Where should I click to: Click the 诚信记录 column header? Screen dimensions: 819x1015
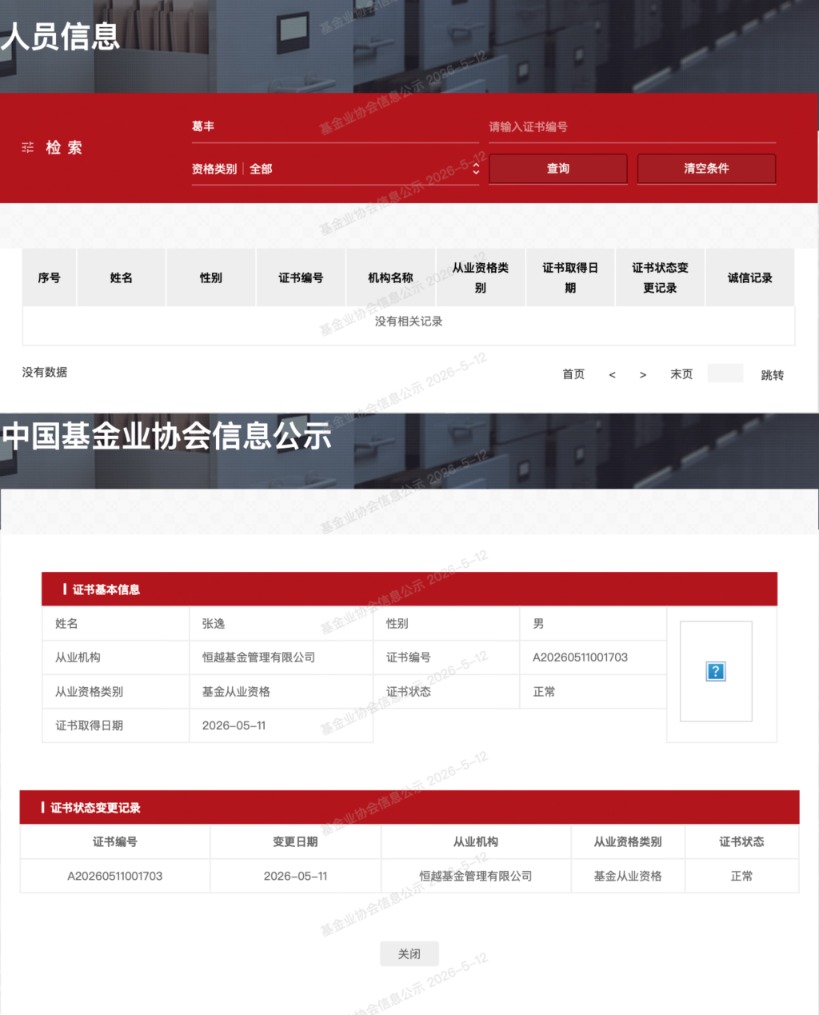750,277
